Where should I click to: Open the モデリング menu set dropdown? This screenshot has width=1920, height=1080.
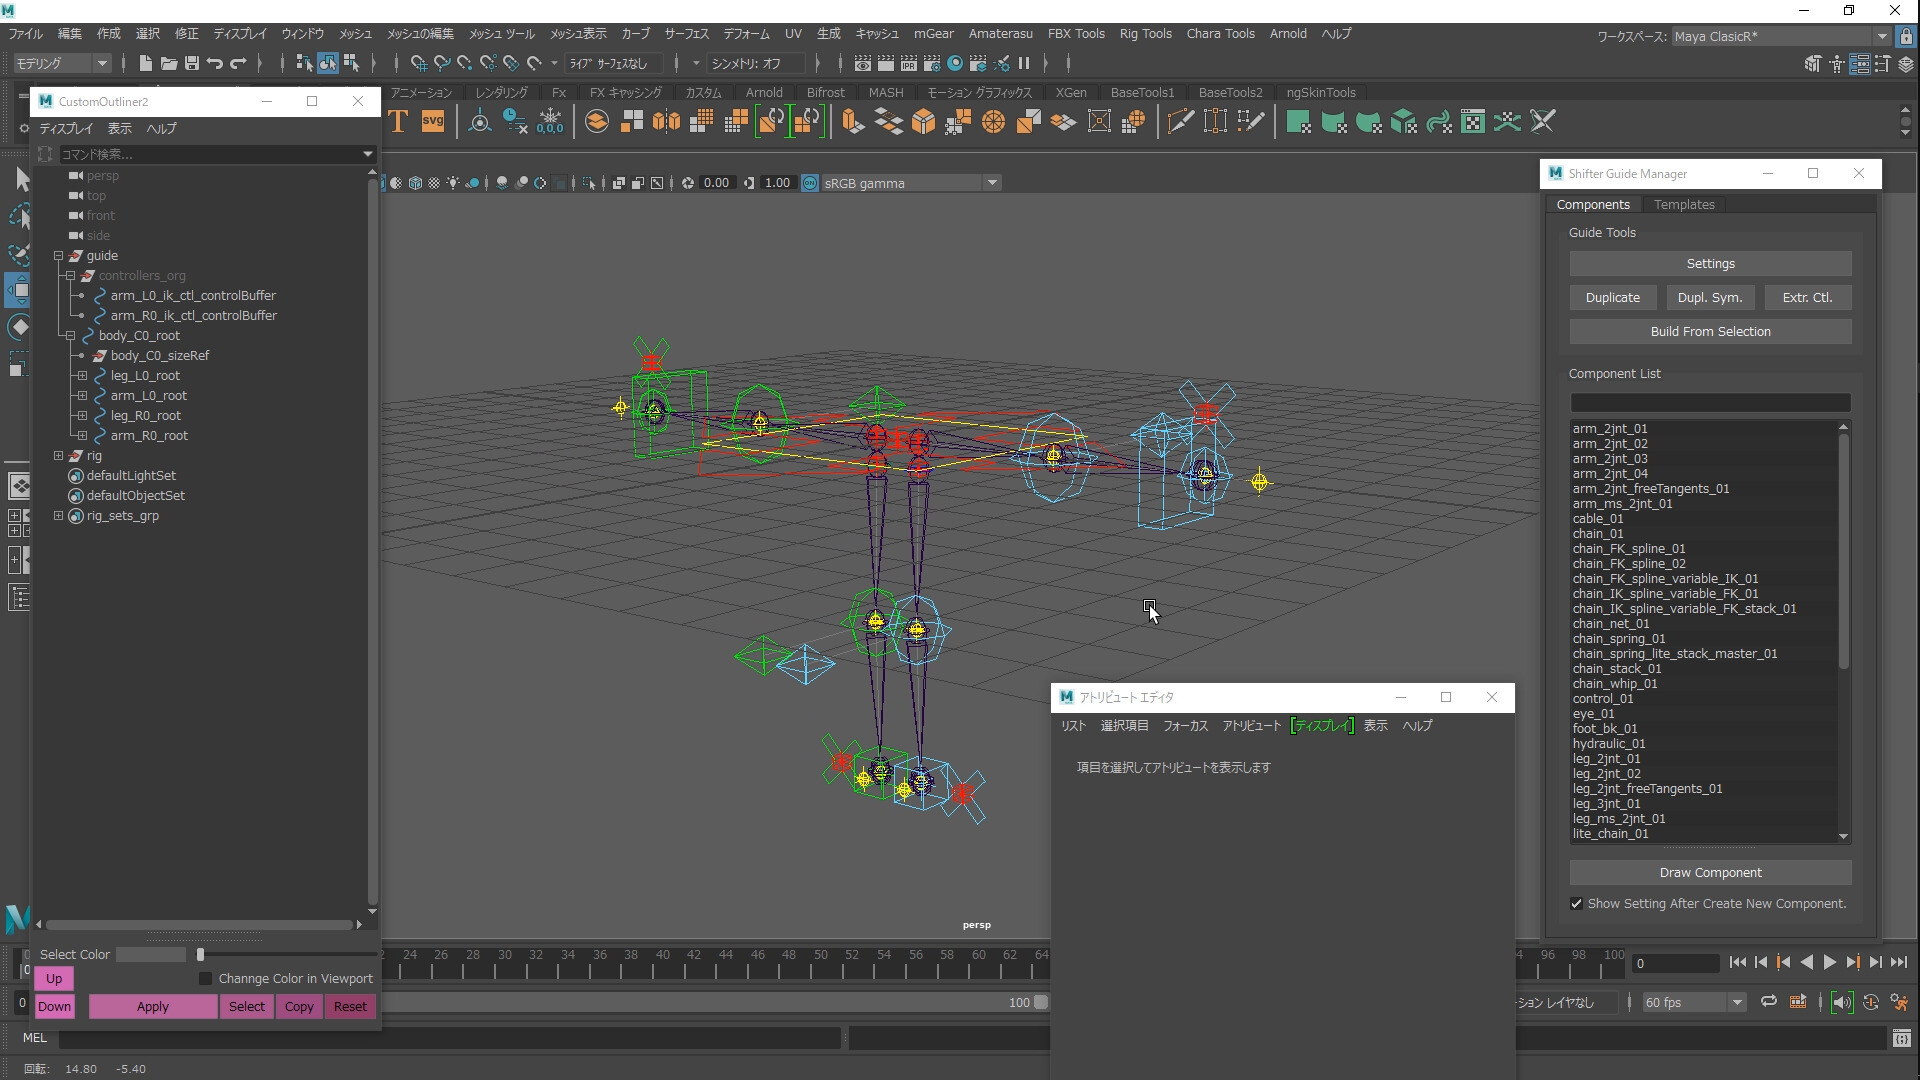pyautogui.click(x=62, y=63)
